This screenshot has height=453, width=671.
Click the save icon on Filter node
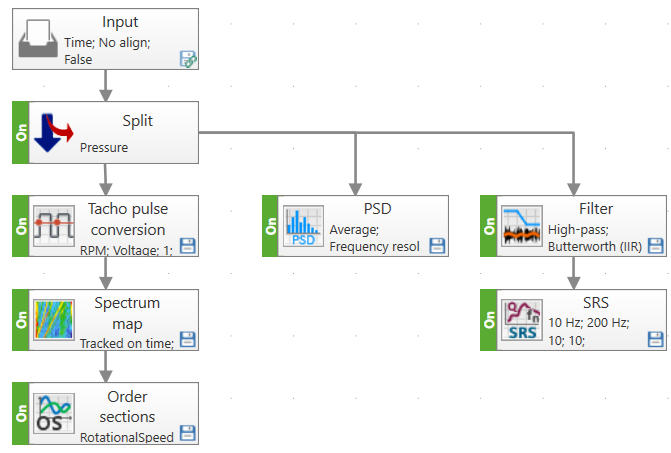(x=656, y=246)
